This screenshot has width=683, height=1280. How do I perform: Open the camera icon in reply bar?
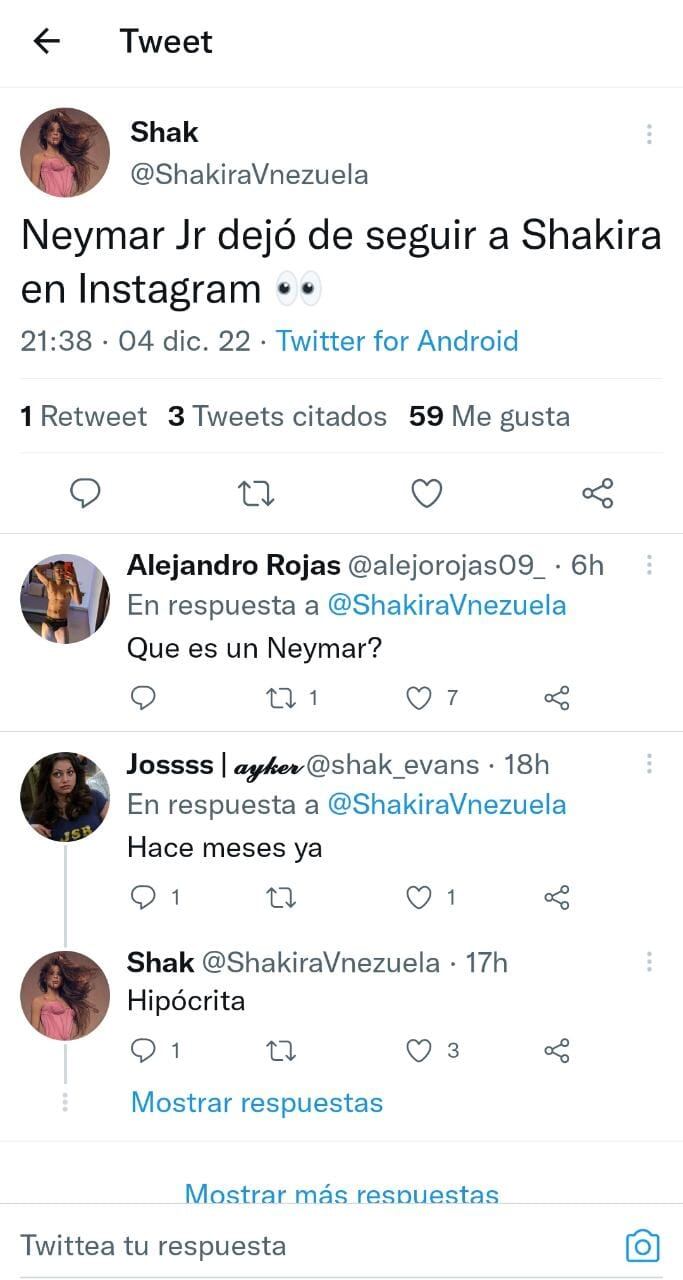click(x=642, y=1245)
